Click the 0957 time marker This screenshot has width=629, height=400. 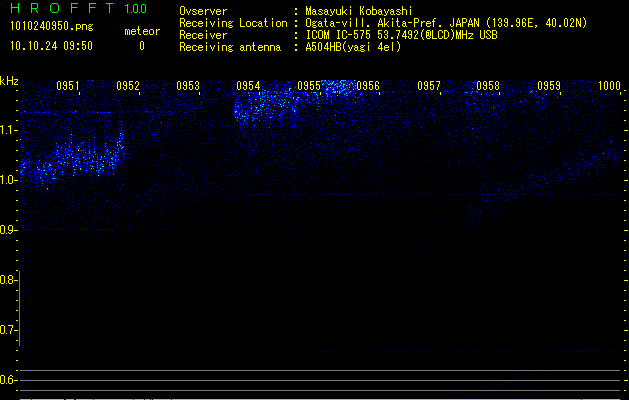429,86
